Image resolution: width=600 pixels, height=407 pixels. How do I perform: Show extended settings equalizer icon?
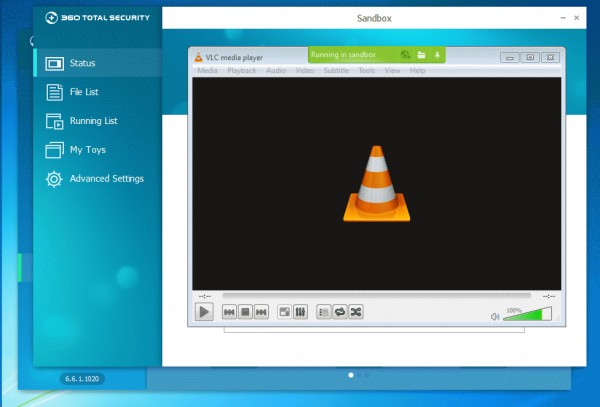tap(300, 312)
